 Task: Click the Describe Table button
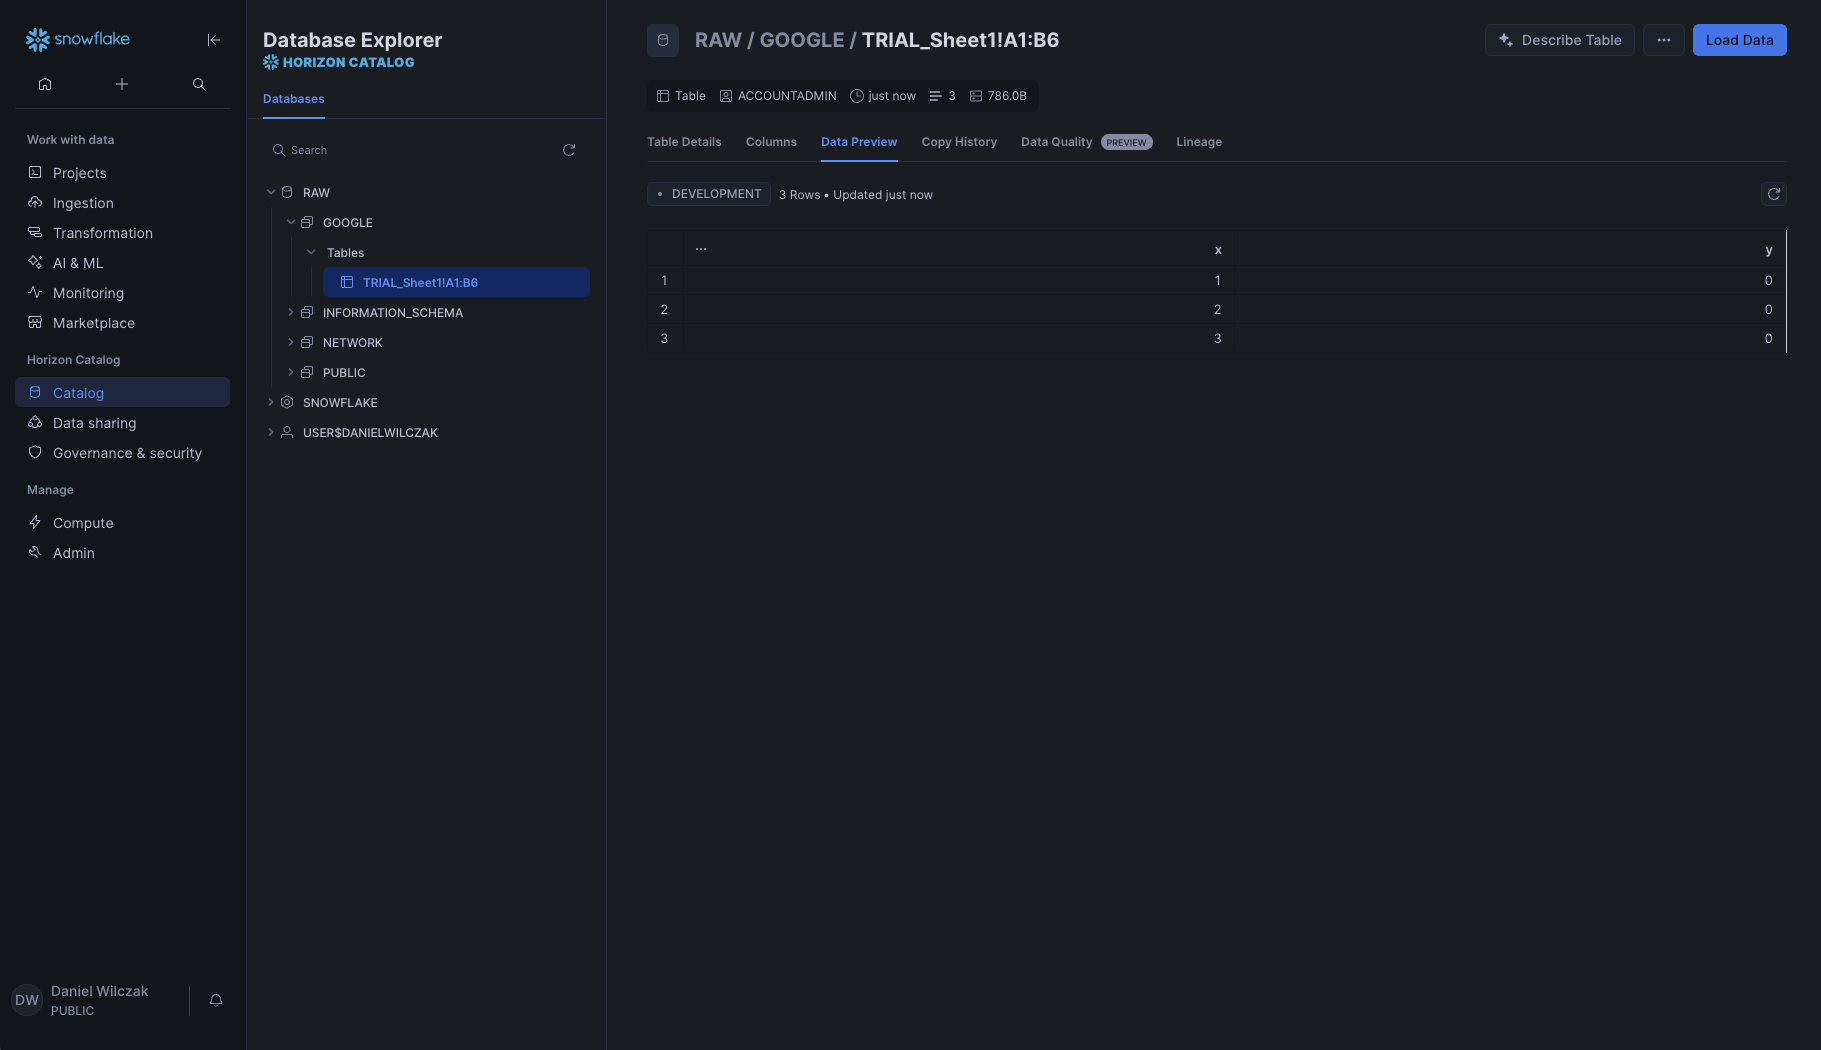coord(1559,40)
